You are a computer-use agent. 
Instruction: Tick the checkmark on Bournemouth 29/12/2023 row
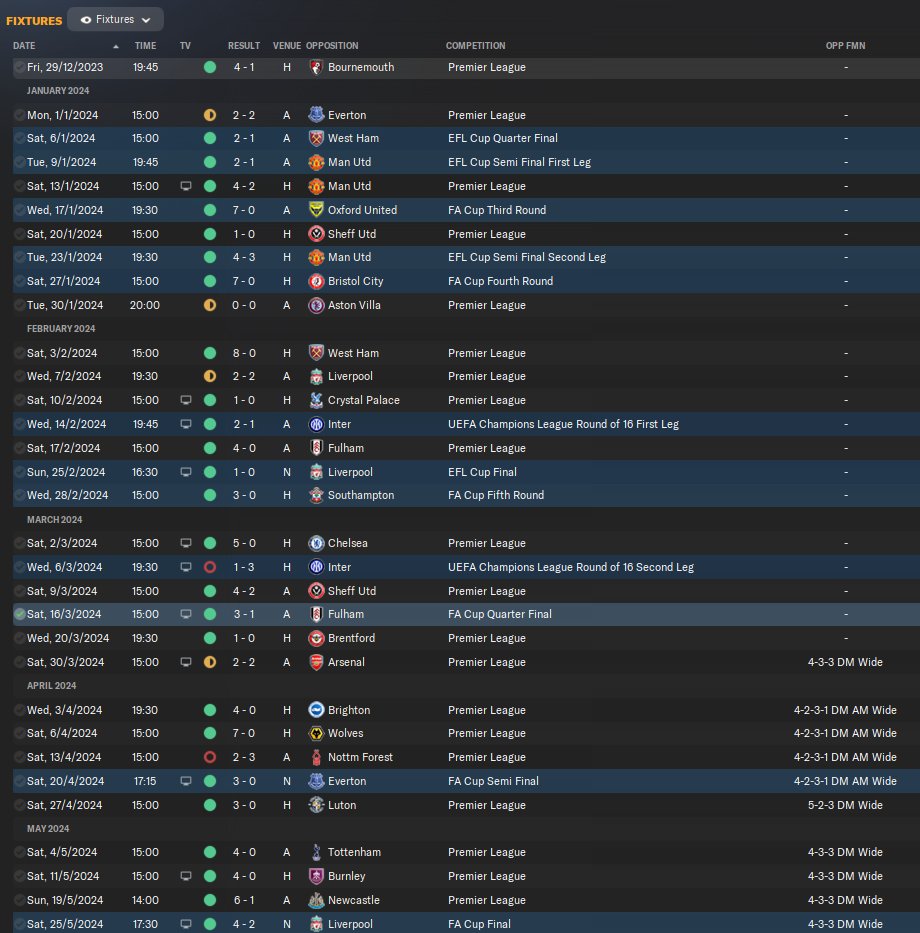(20, 67)
